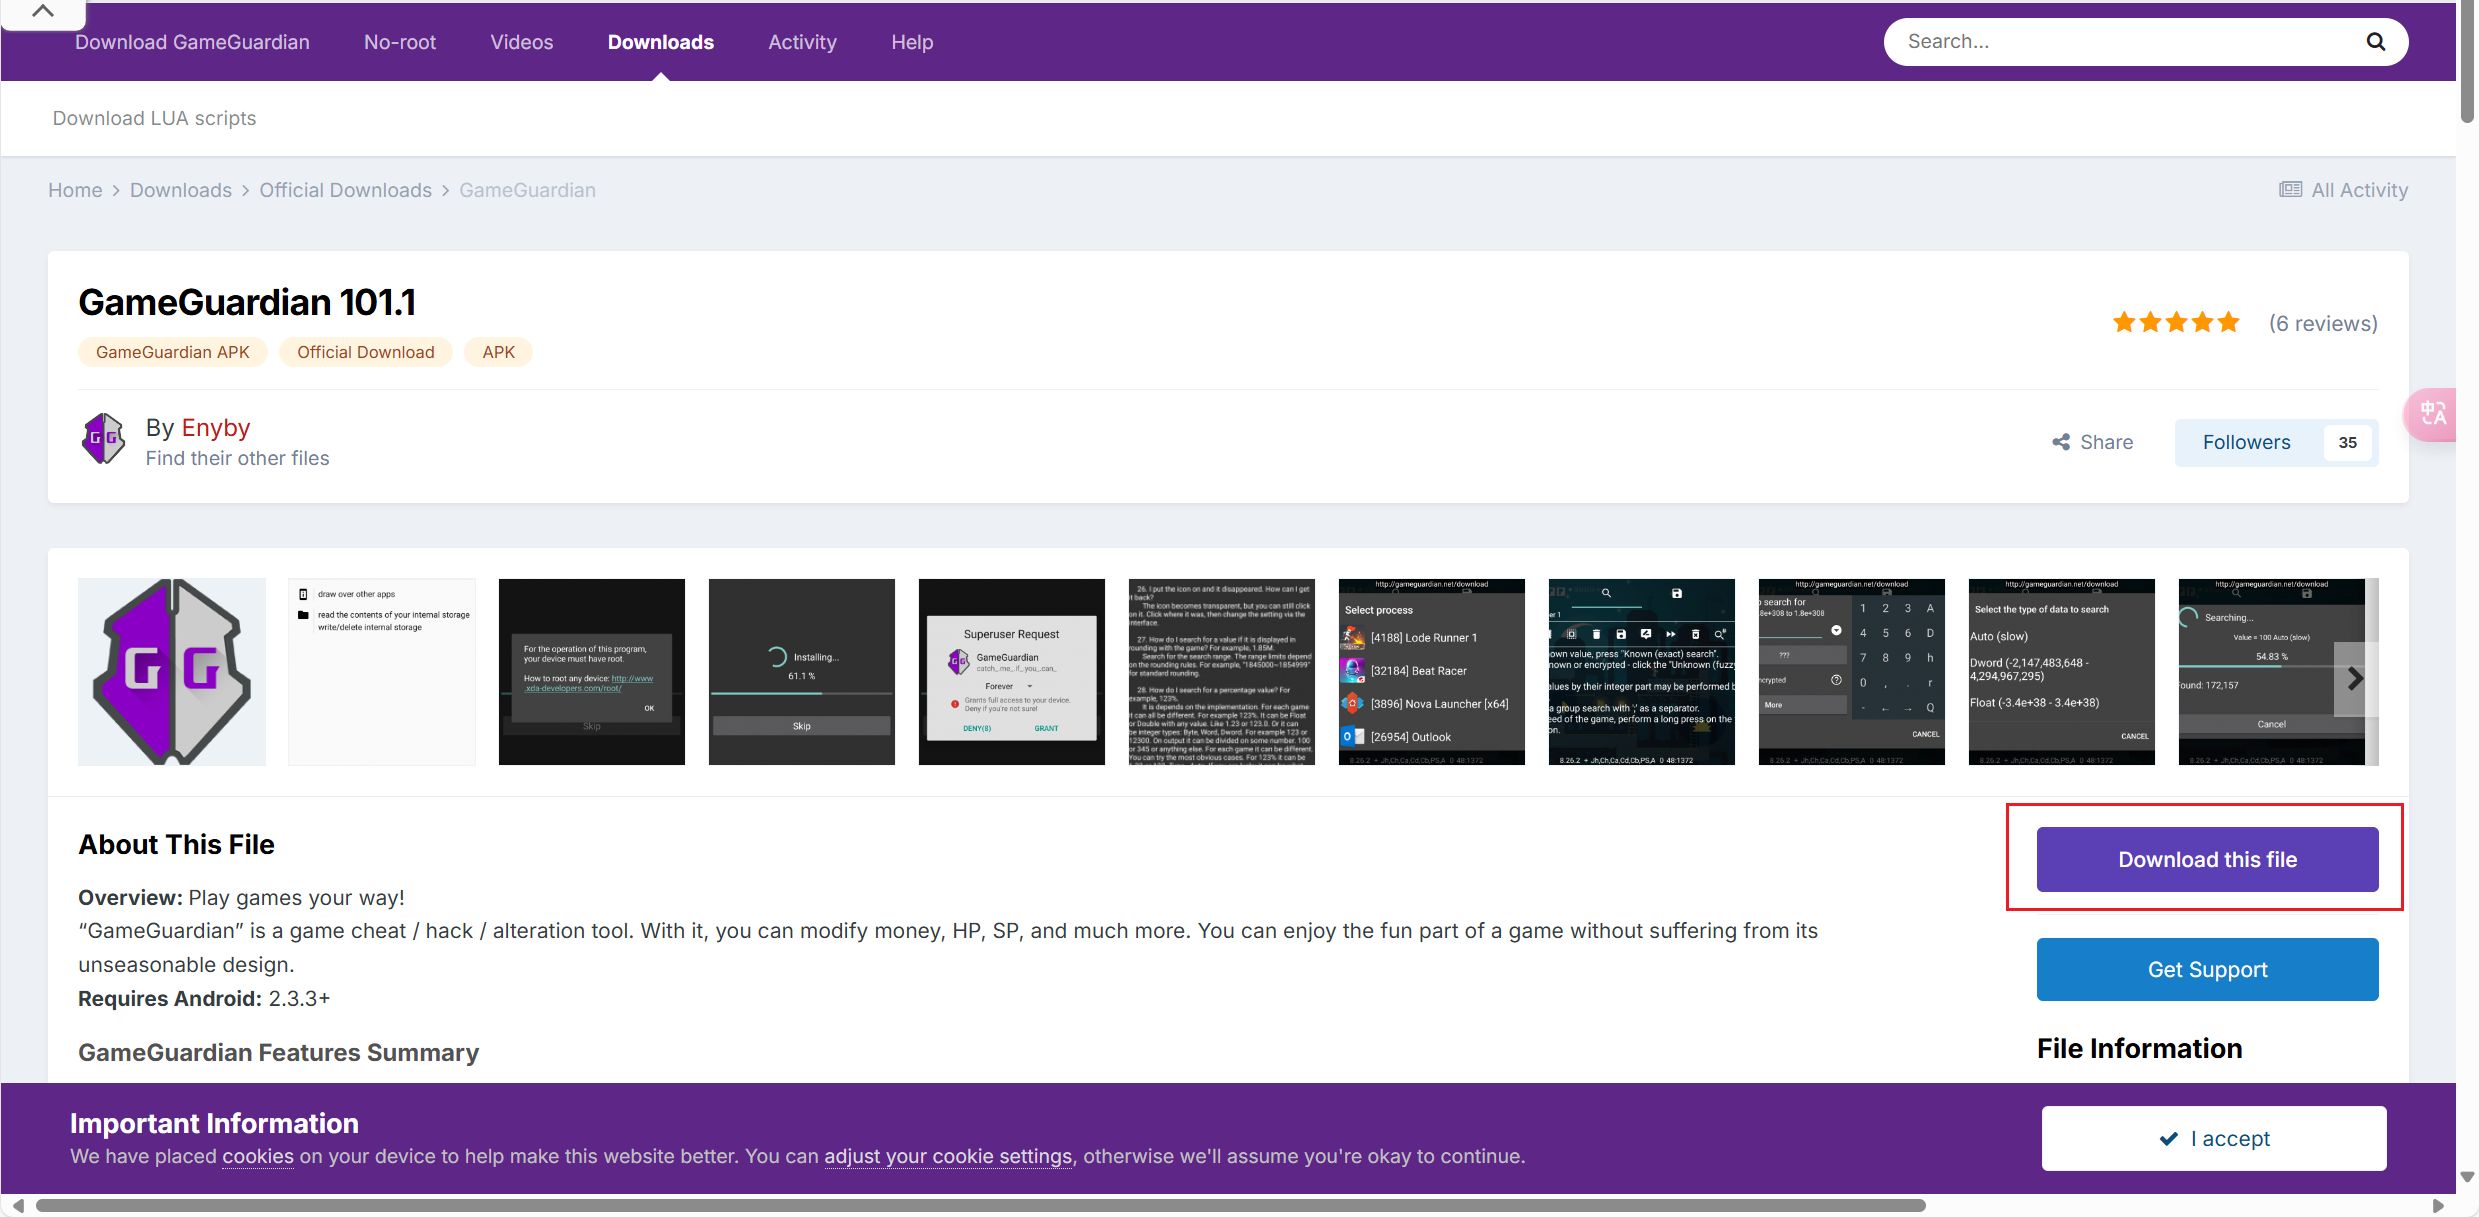Viewport: 2479px width, 1217px height.
Task: Open the No-root nav item
Action: pos(400,42)
